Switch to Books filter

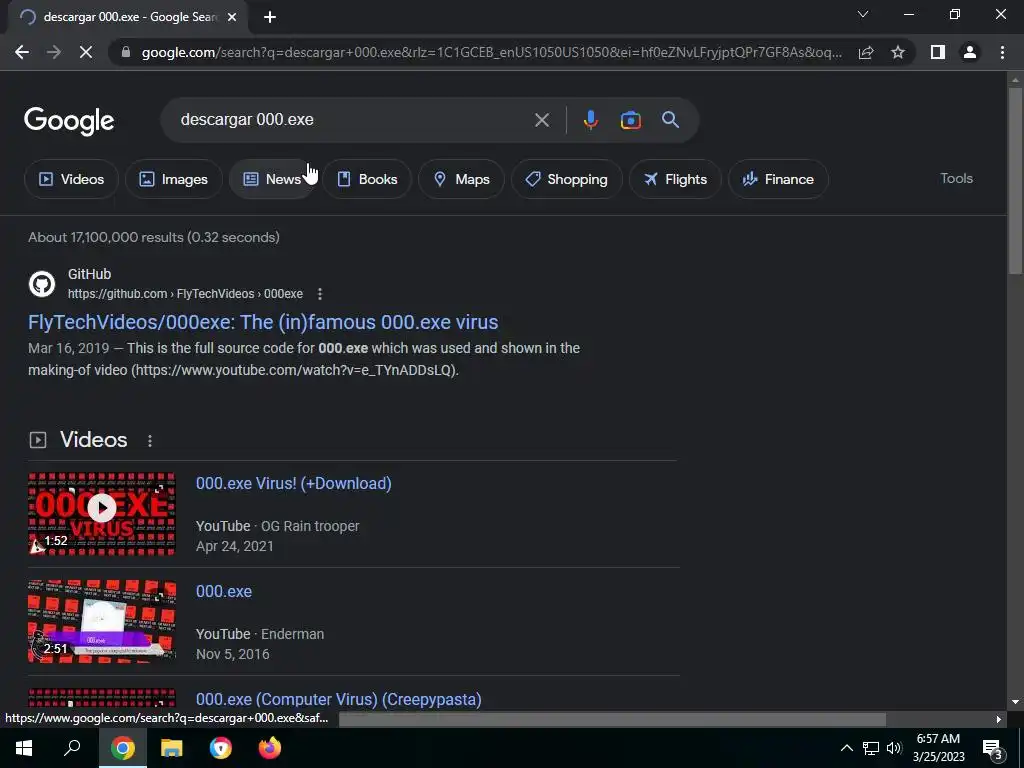tap(367, 179)
